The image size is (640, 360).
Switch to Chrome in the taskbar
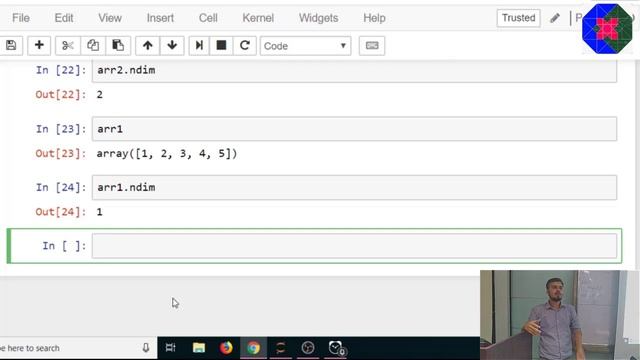pos(253,348)
